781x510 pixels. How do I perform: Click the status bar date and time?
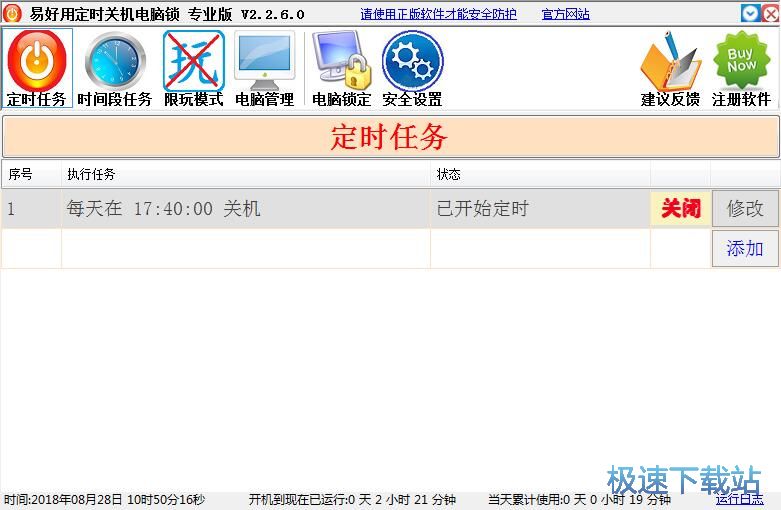104,500
